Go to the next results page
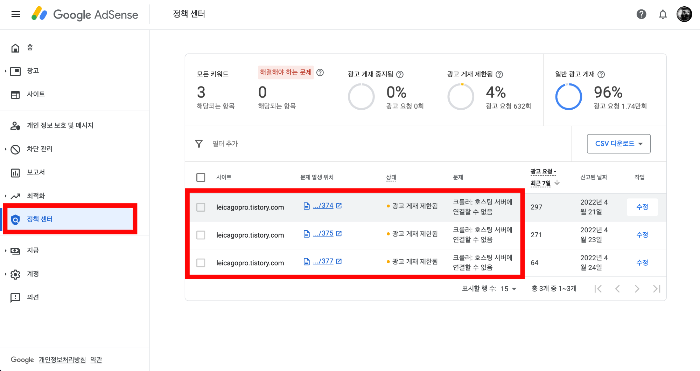The height and width of the screenshot is (371, 700). pos(637,289)
